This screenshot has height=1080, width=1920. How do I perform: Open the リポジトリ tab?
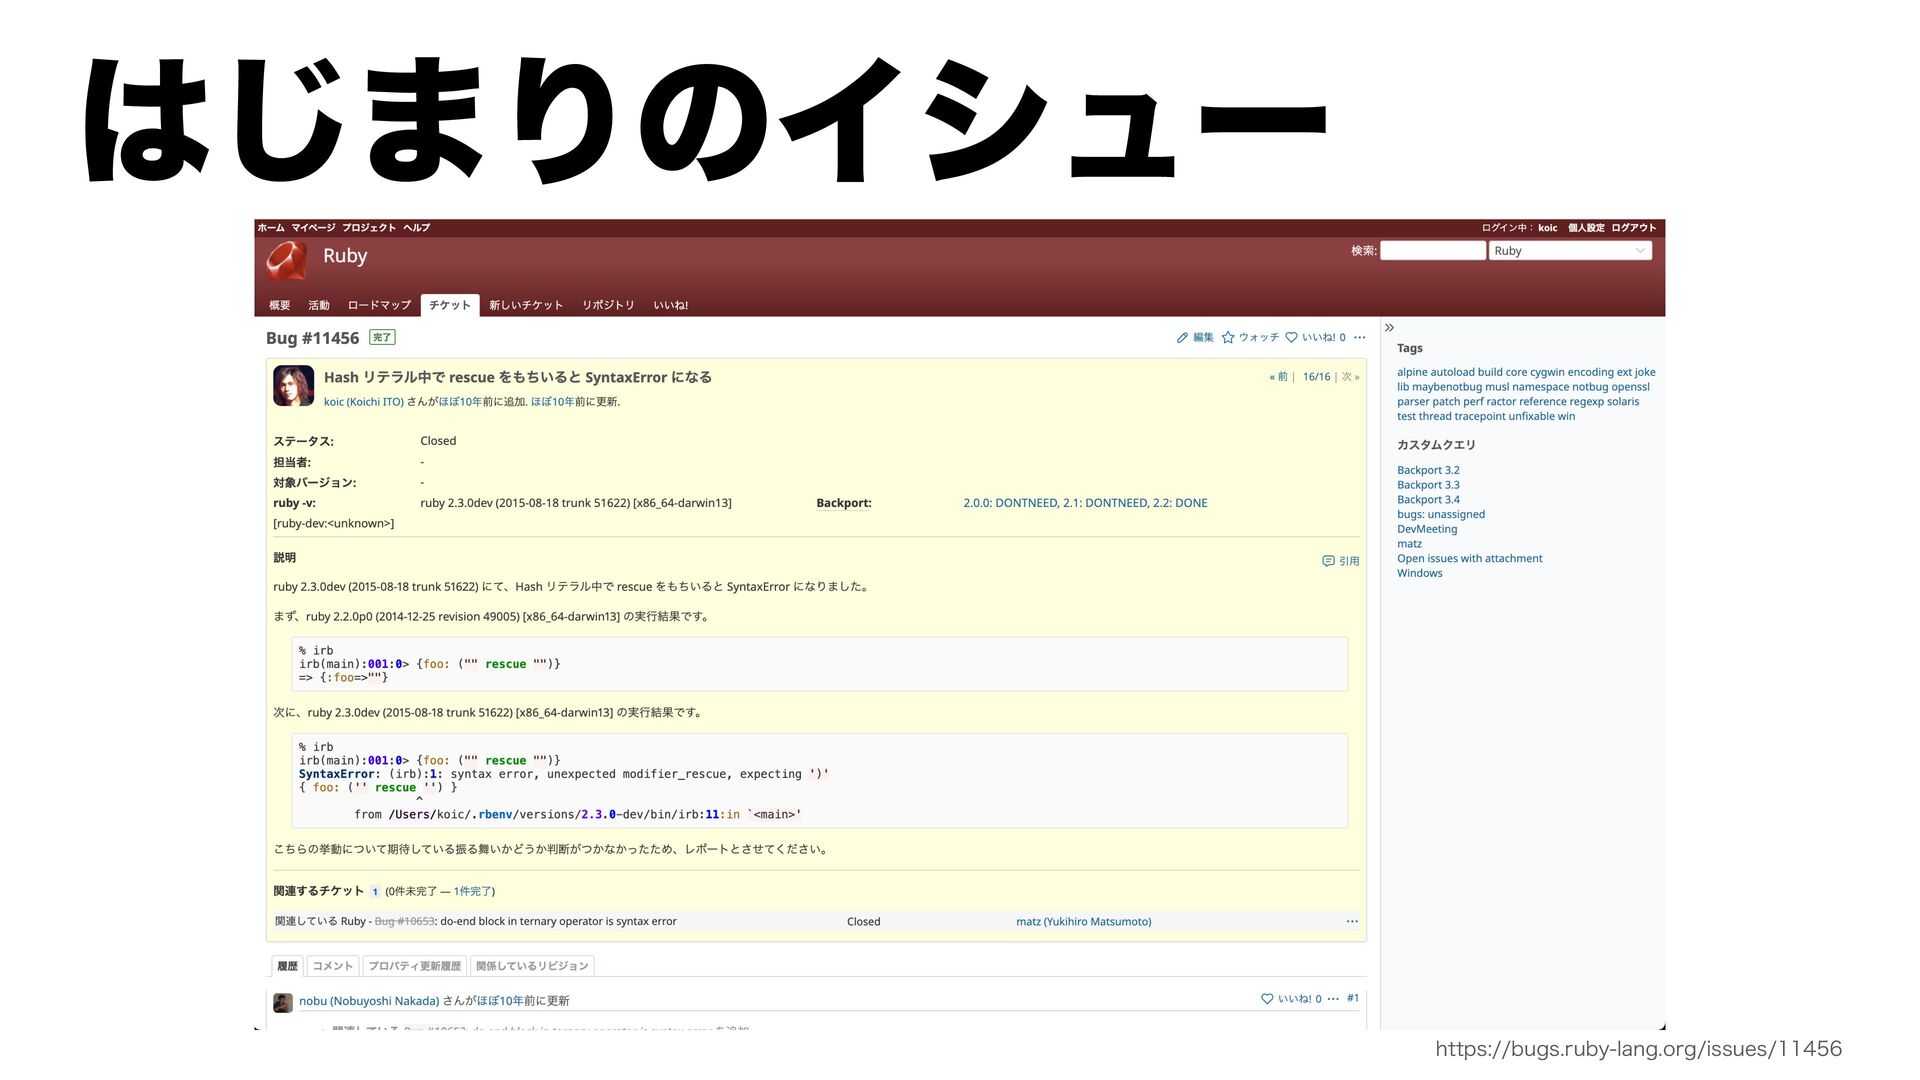(608, 305)
